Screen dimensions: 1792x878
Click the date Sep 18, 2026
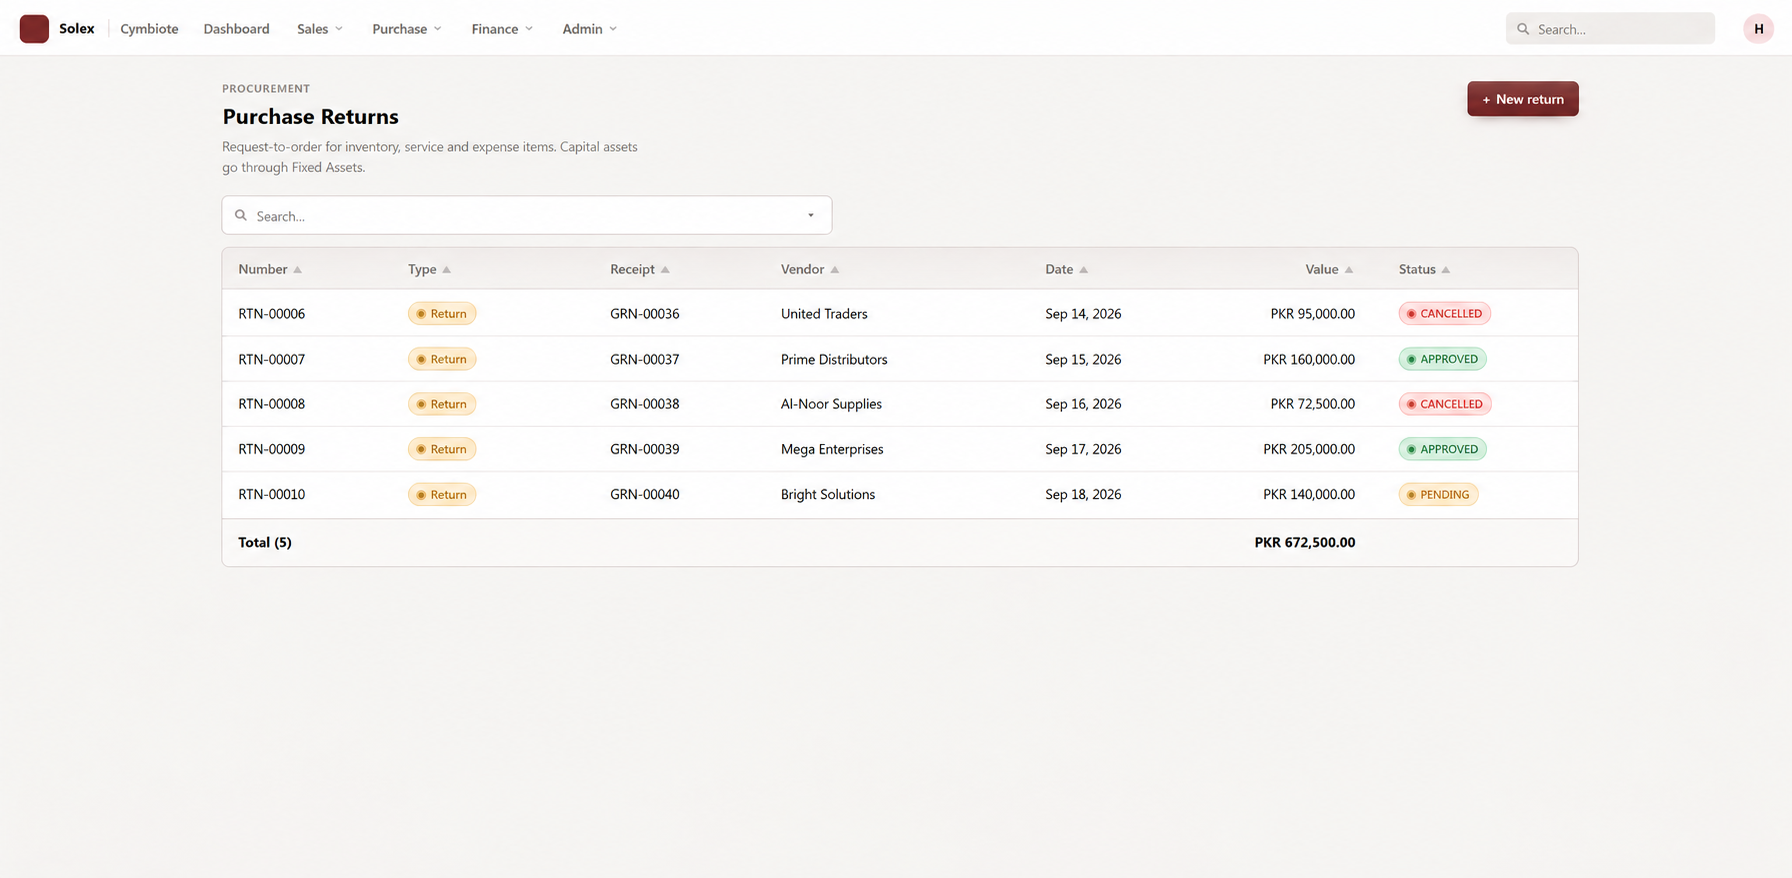tap(1083, 495)
